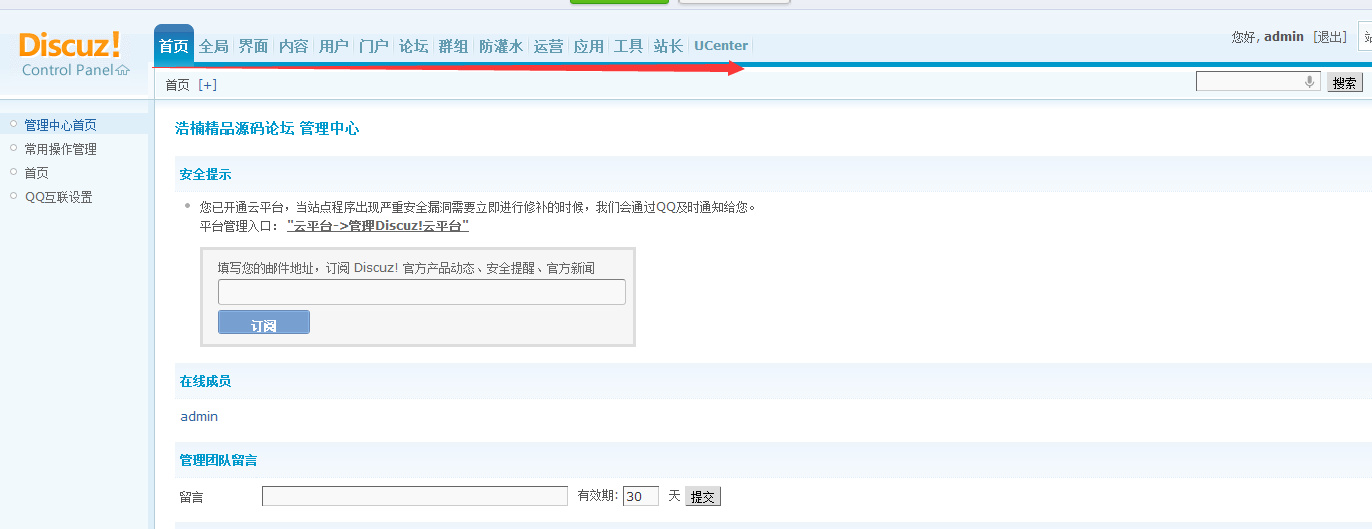This screenshot has height=529, width=1372.
Task: Open the 云平台->管理Discuz!云平台 link
Action: point(378,226)
